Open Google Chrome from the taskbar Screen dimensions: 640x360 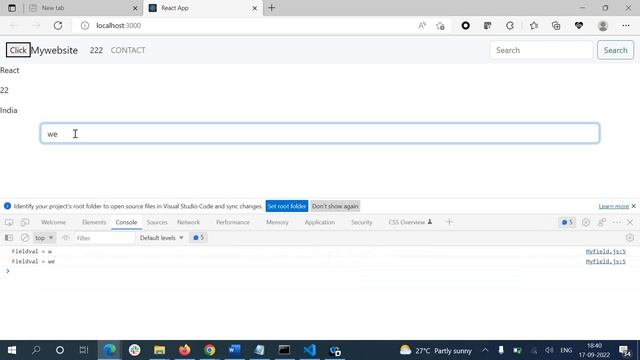click(209, 350)
